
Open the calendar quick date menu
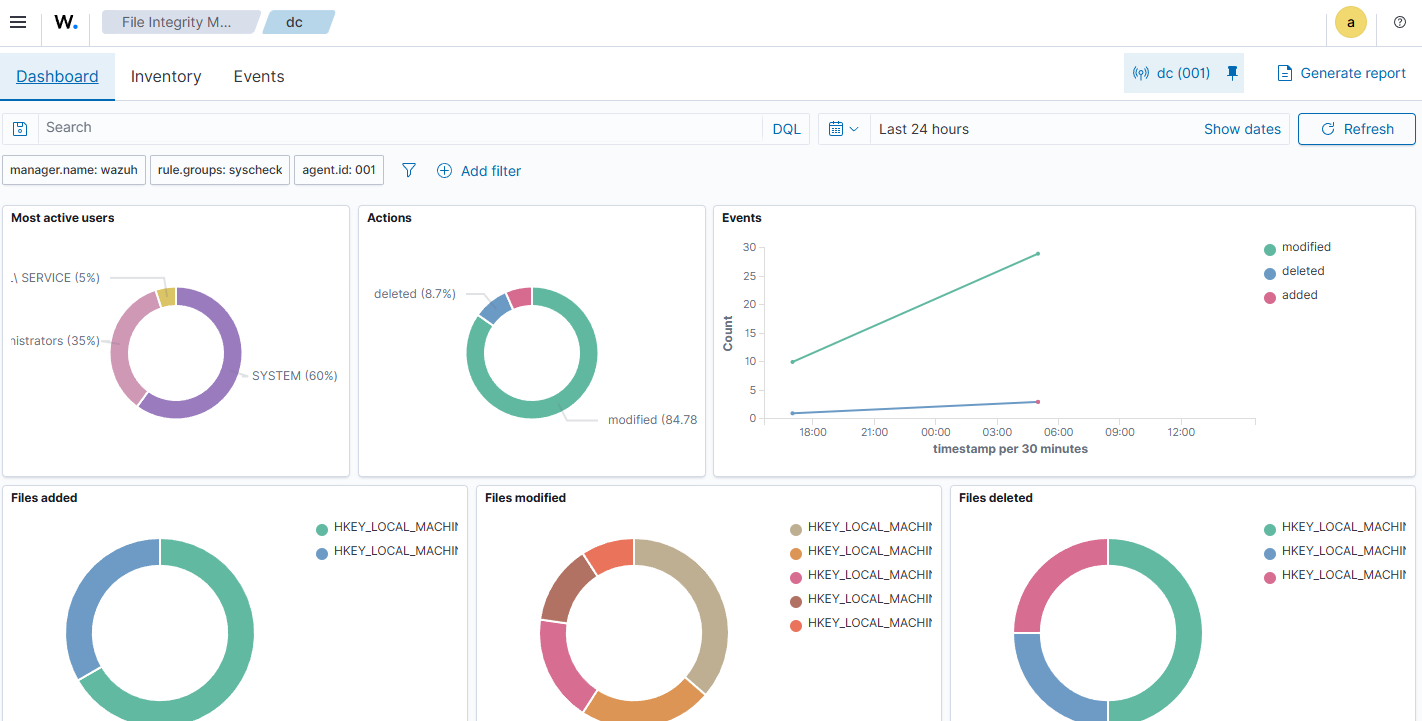pyautogui.click(x=843, y=129)
